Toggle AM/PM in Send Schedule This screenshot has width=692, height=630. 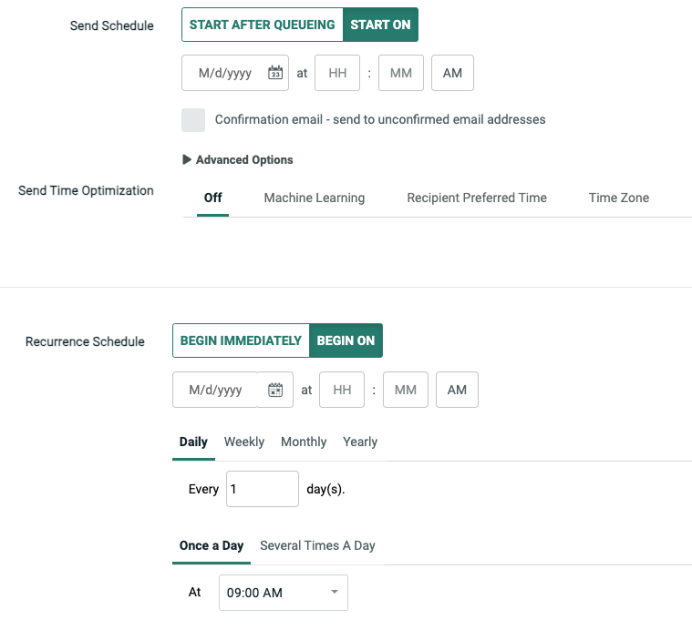(453, 73)
